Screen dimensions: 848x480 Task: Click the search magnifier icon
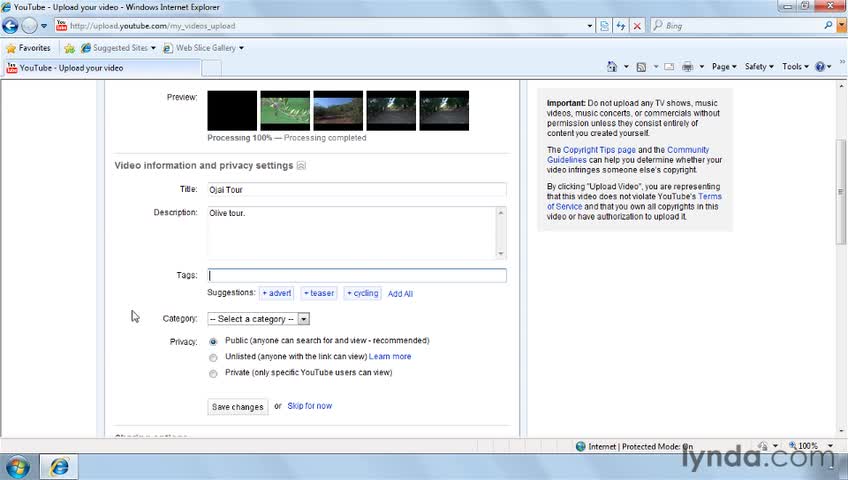828,25
